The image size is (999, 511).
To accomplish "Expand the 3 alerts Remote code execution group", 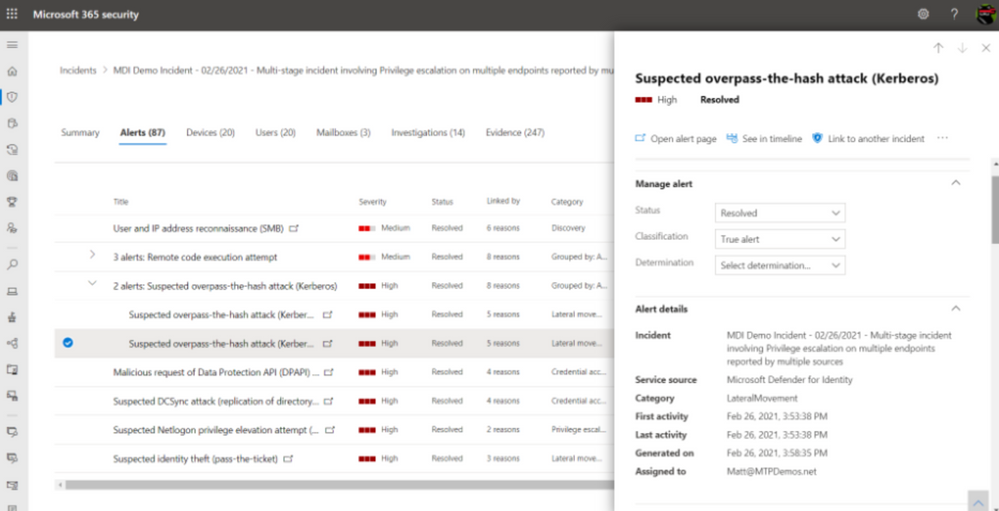I will [92, 255].
